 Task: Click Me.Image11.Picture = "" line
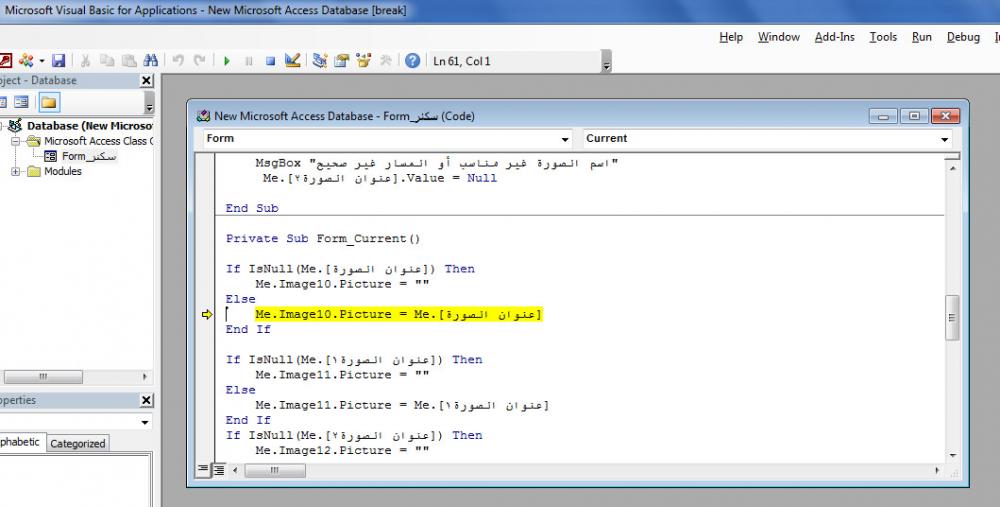pos(342,375)
